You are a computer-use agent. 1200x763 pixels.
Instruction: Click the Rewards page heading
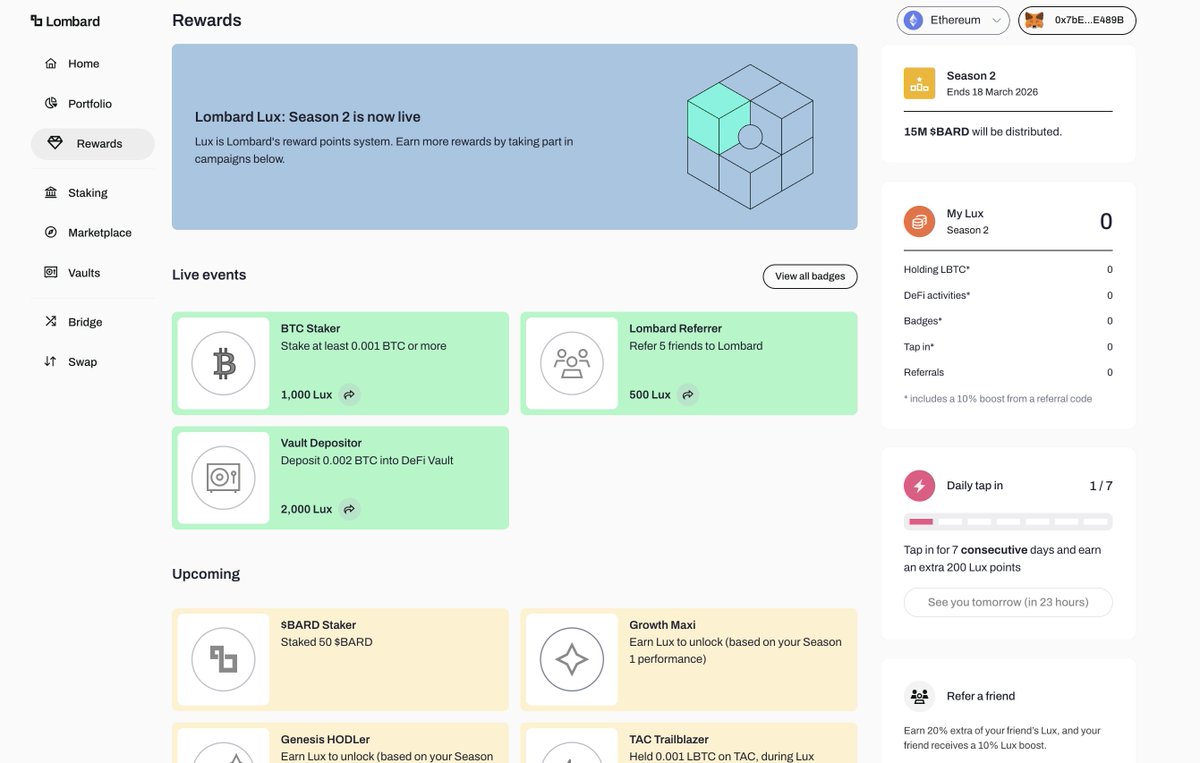tap(206, 20)
